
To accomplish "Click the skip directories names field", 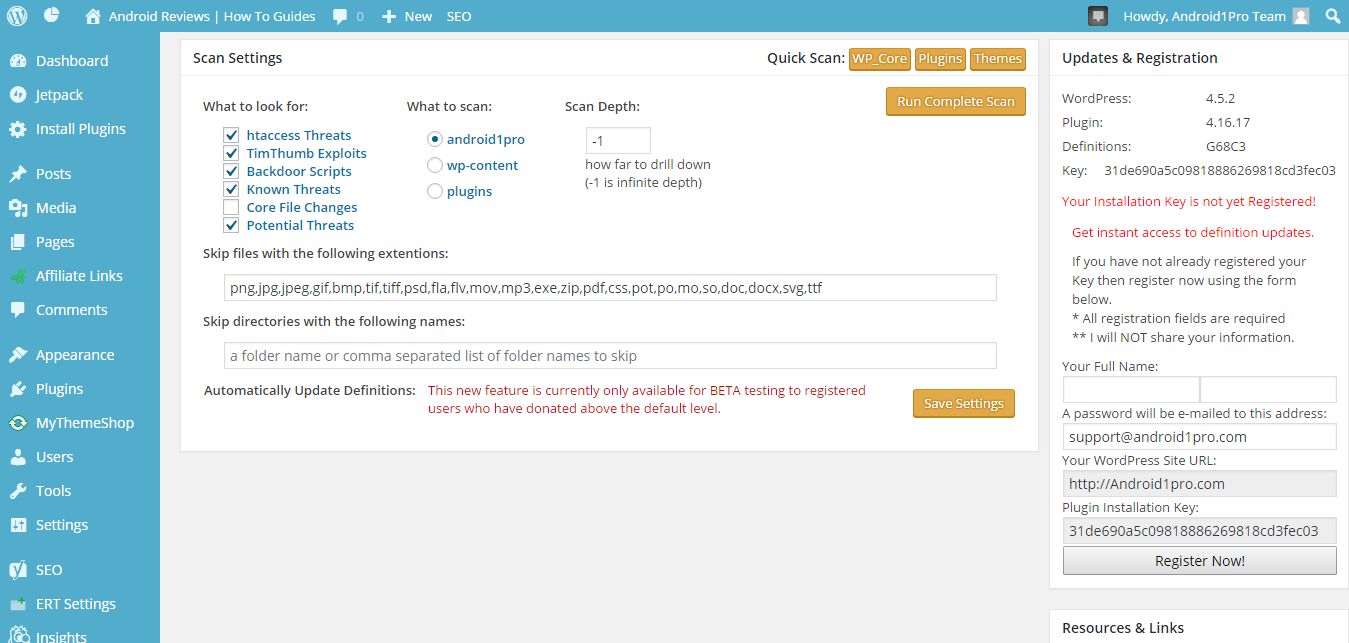I will coord(610,356).
